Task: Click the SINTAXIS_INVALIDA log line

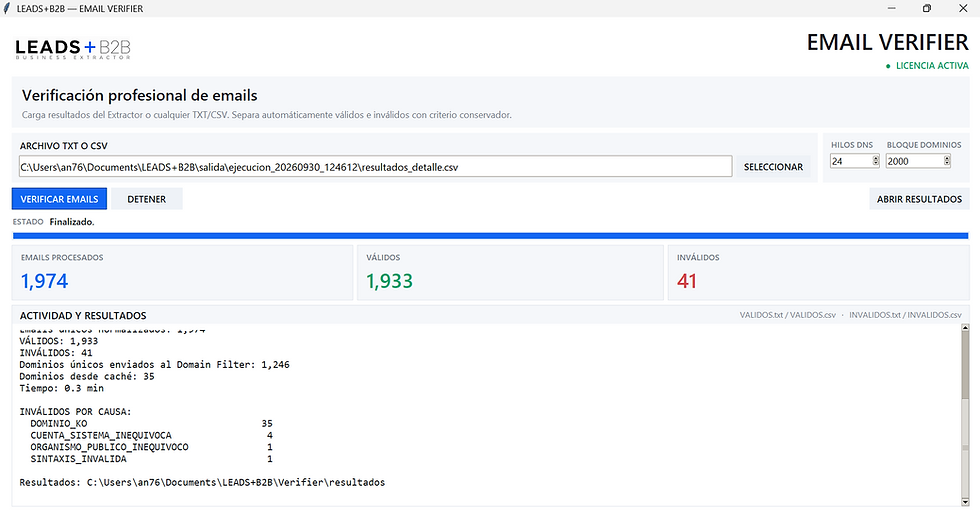Action: [151, 459]
